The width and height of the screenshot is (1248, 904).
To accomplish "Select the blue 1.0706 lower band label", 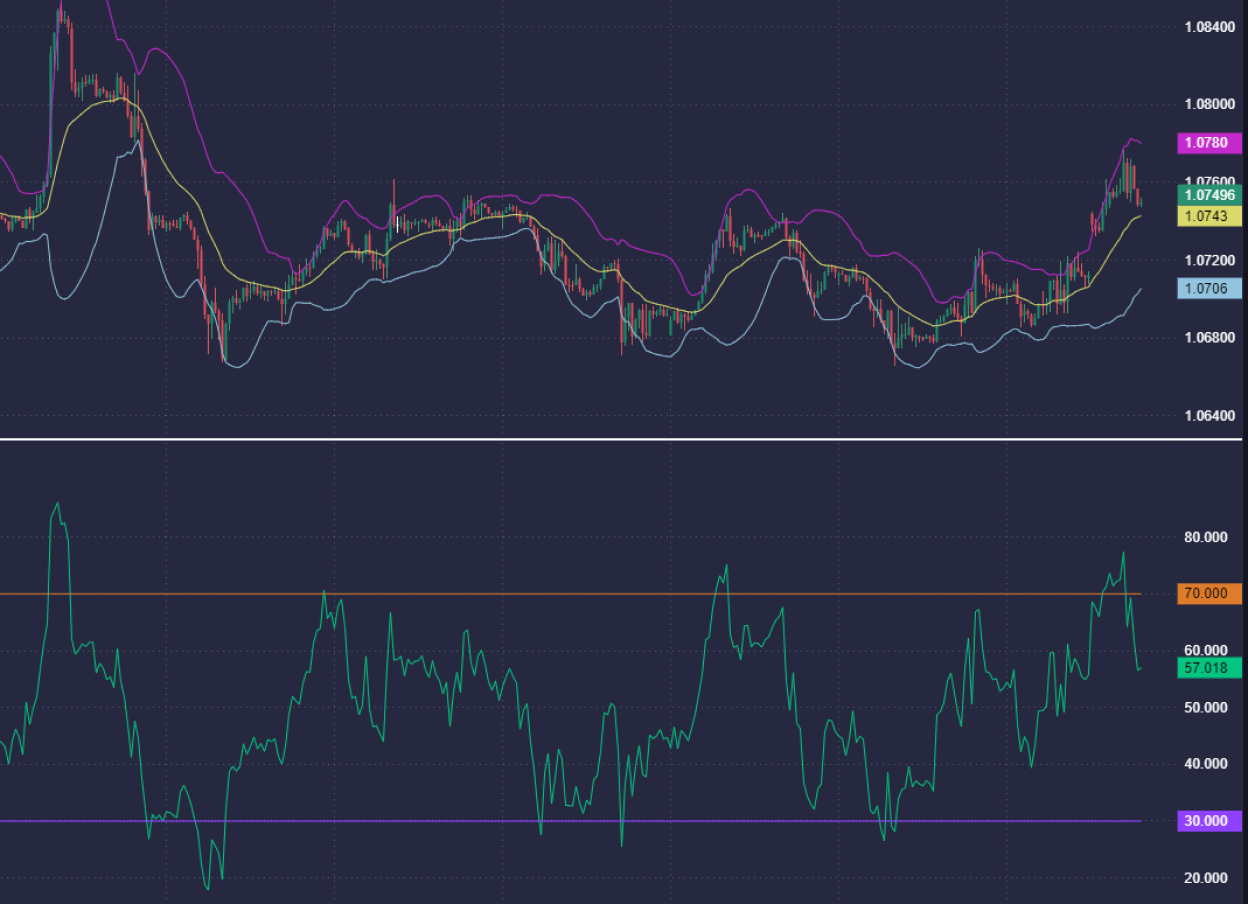I will point(1209,289).
